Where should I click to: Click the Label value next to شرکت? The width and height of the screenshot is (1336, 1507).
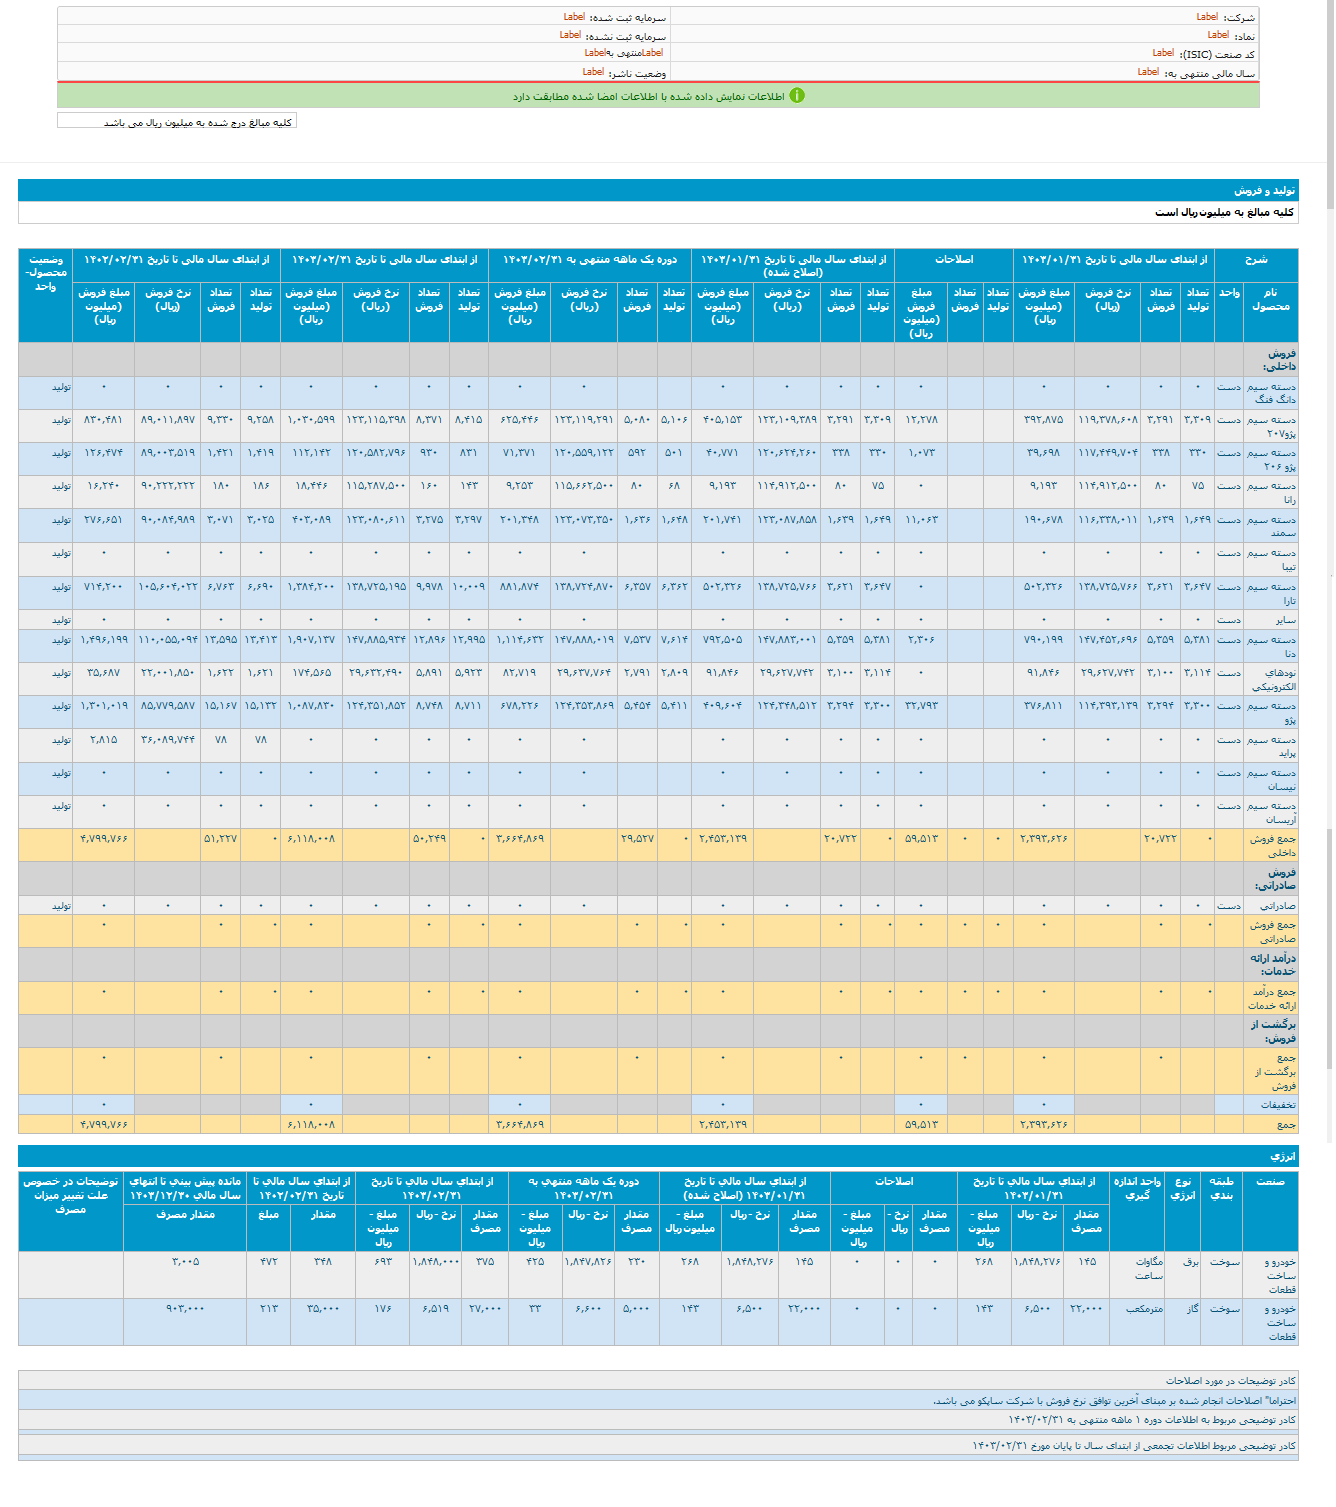(x=1207, y=17)
